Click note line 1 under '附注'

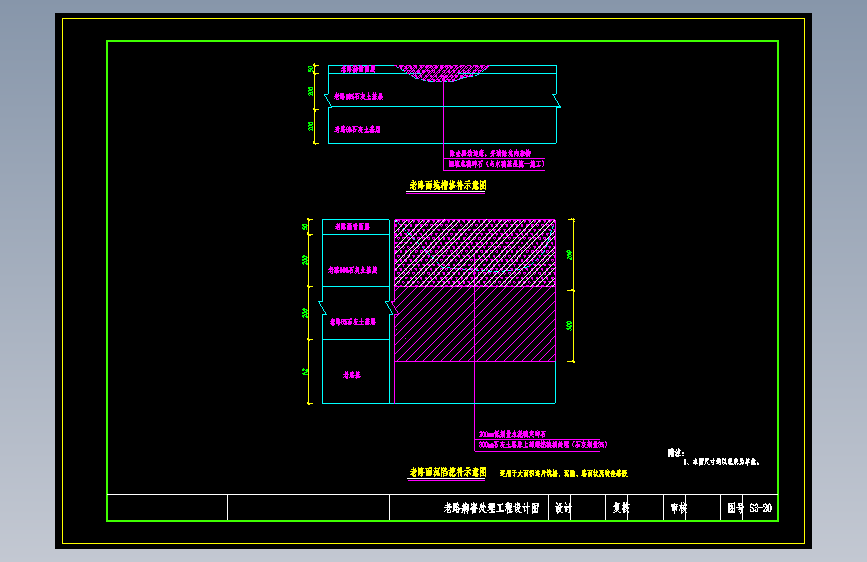(x=721, y=462)
